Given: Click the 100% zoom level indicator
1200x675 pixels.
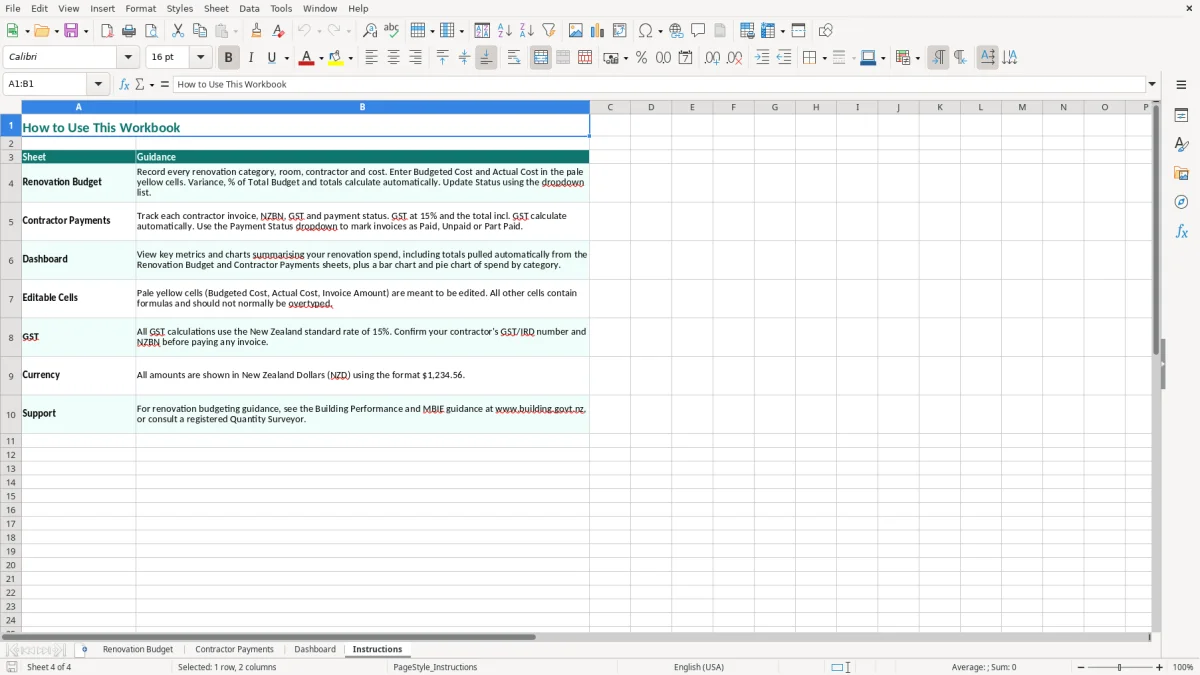Looking at the screenshot, I should 1183,667.
